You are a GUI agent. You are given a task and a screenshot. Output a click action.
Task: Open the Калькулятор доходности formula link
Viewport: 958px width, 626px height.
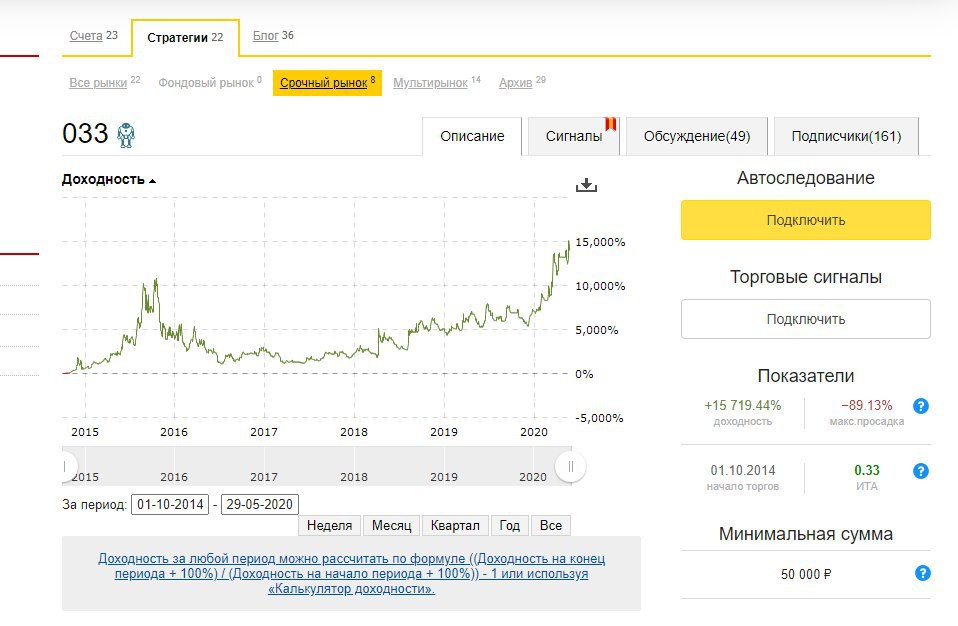(351, 590)
